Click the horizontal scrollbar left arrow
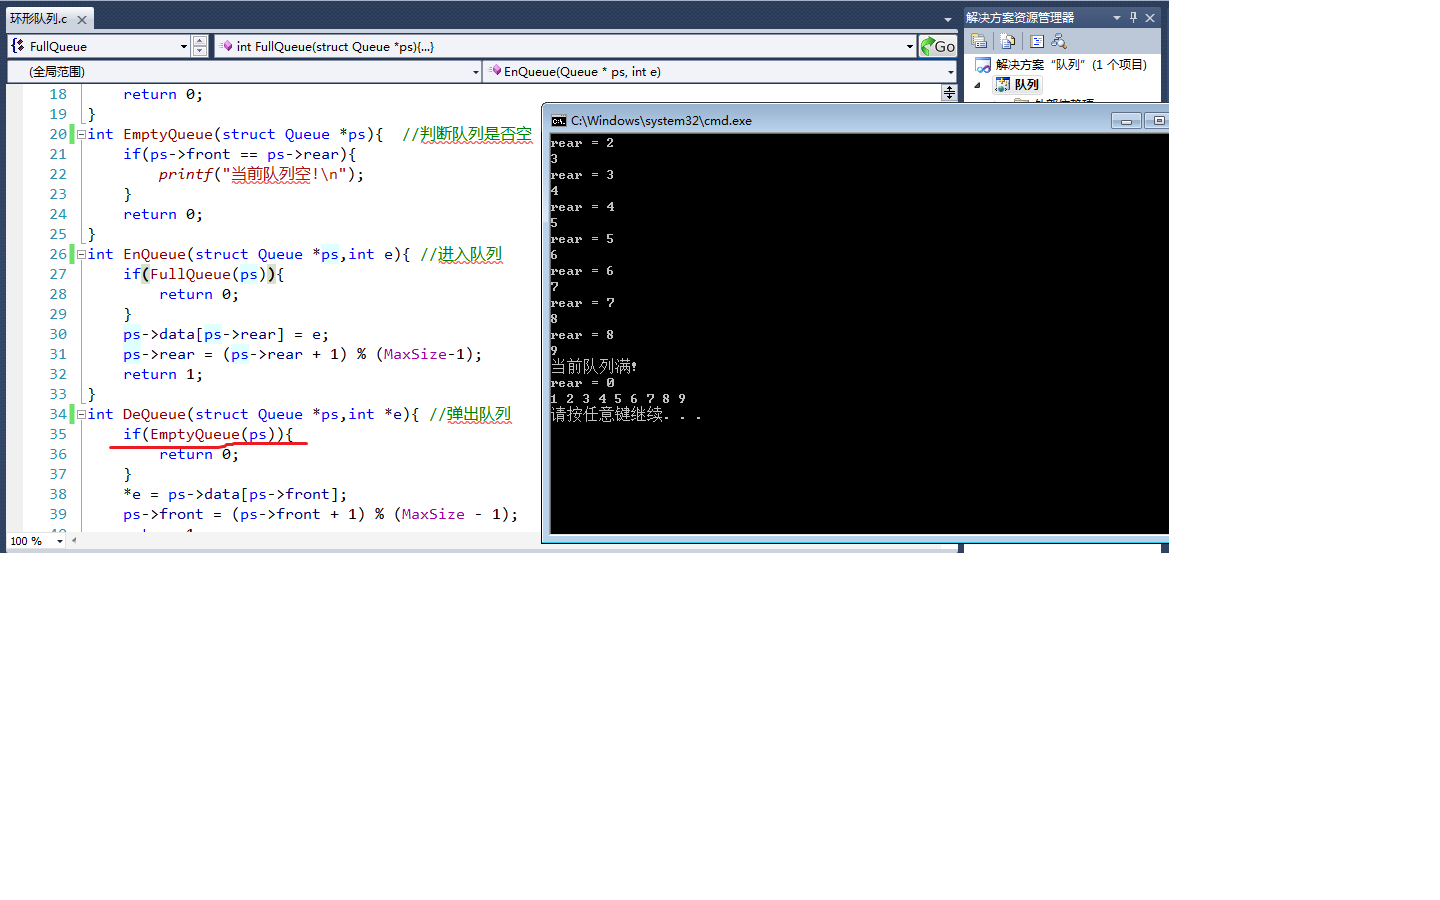 (x=74, y=541)
